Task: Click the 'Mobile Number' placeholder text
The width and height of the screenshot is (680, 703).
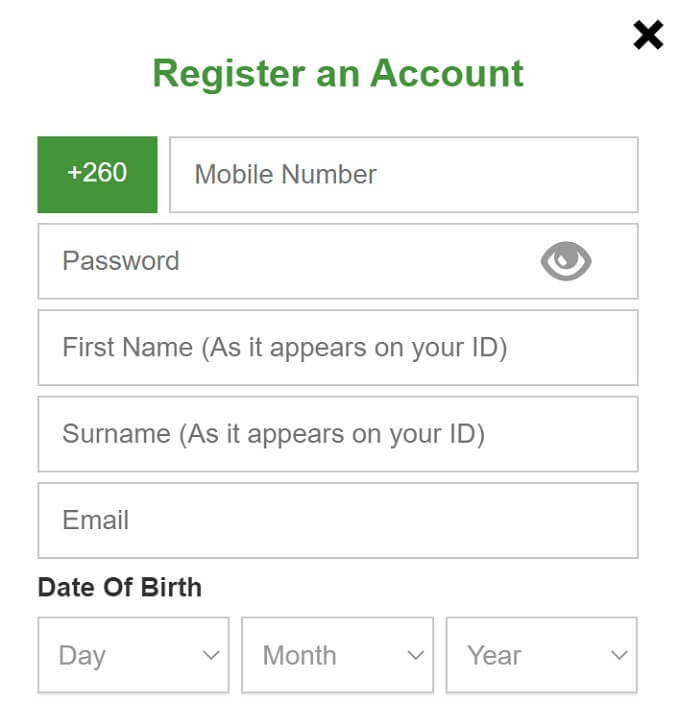Action: click(x=286, y=174)
